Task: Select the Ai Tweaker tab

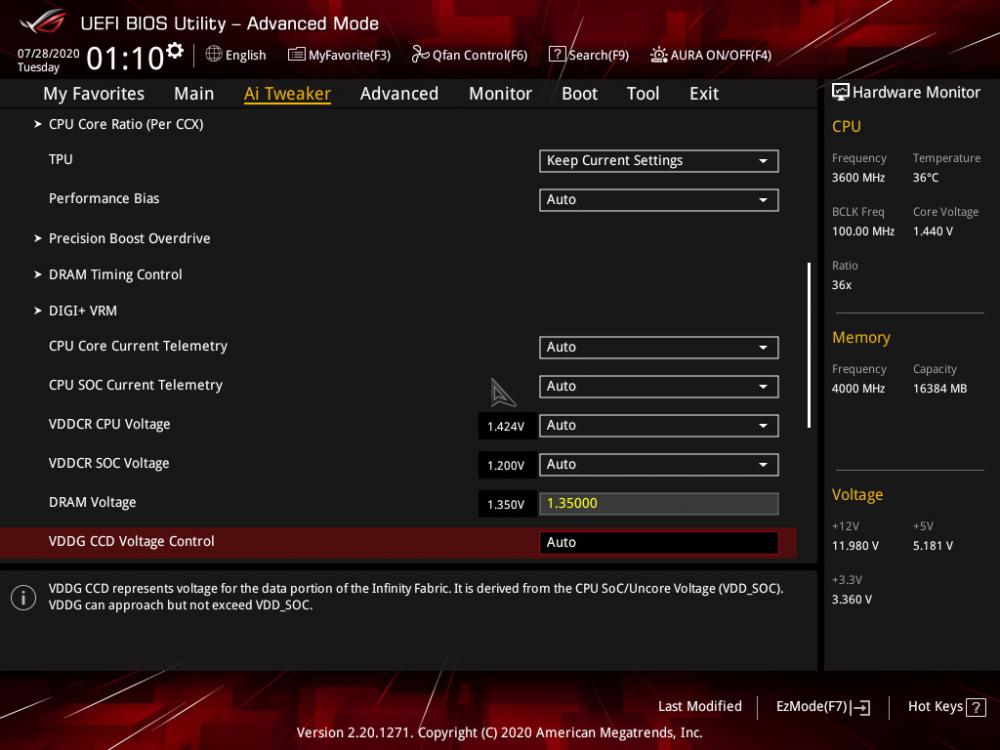Action: click(x=287, y=94)
